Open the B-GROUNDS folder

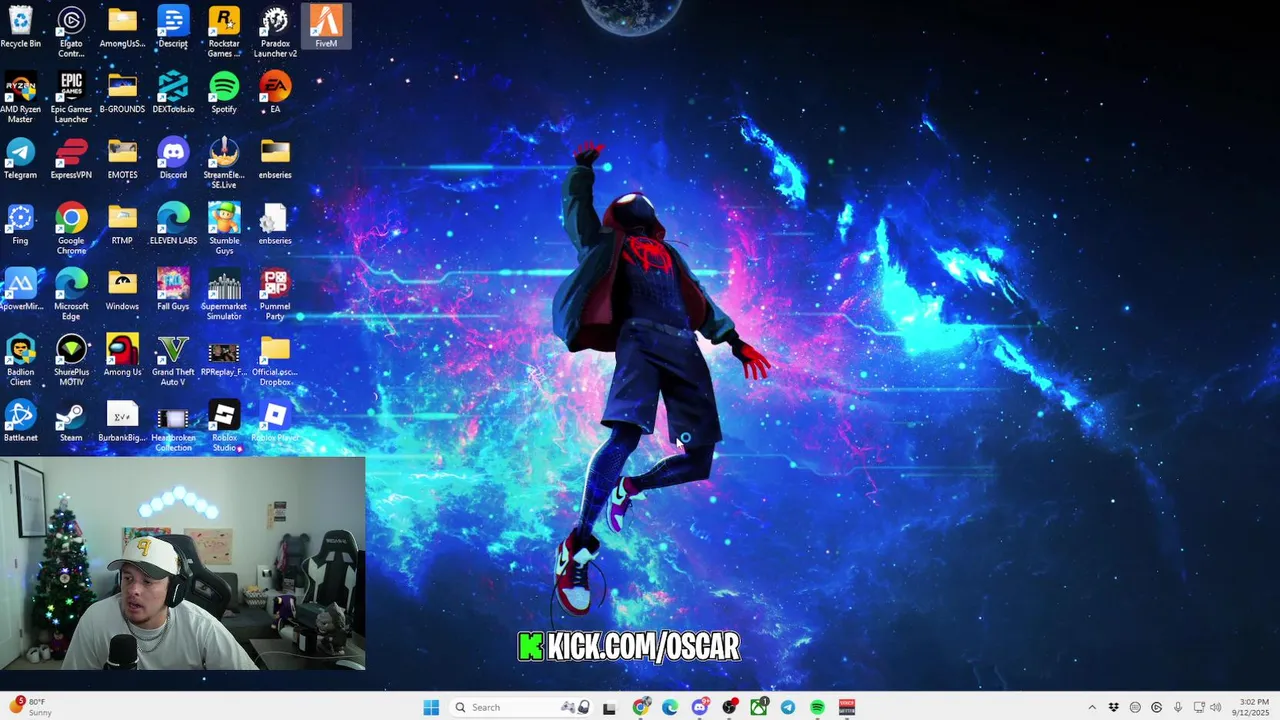[x=122, y=93]
